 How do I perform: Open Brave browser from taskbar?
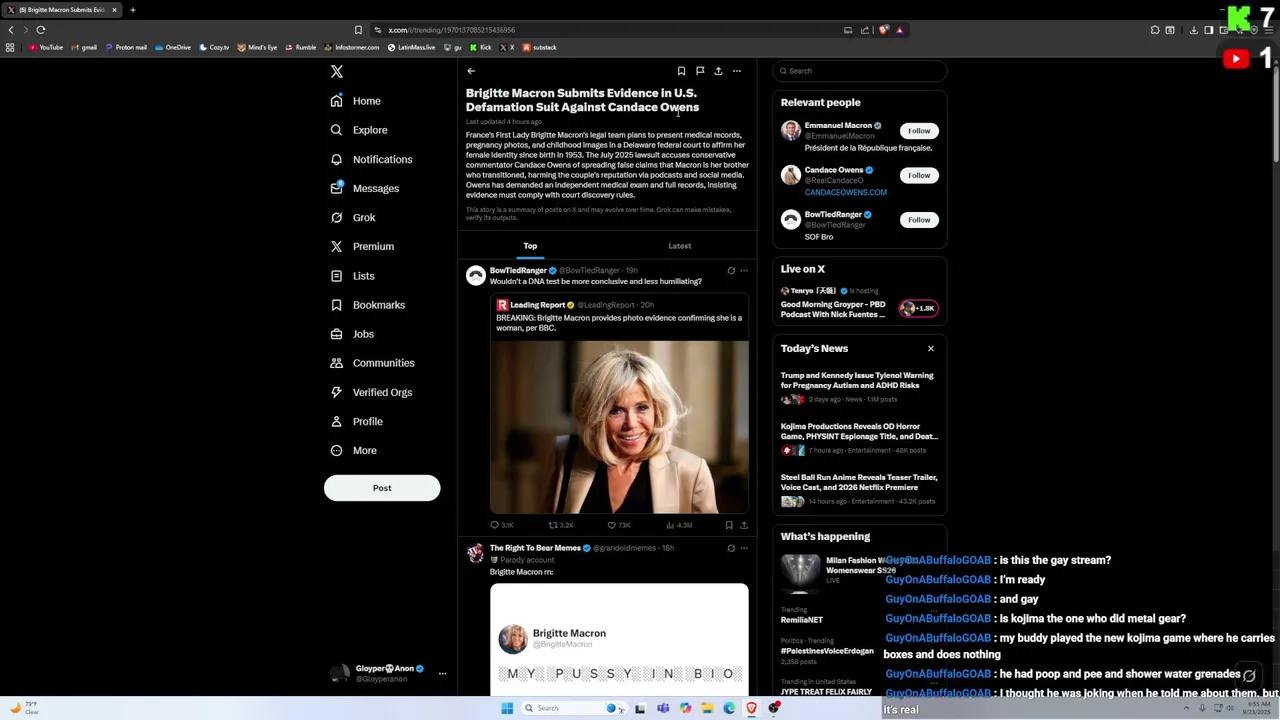point(751,708)
